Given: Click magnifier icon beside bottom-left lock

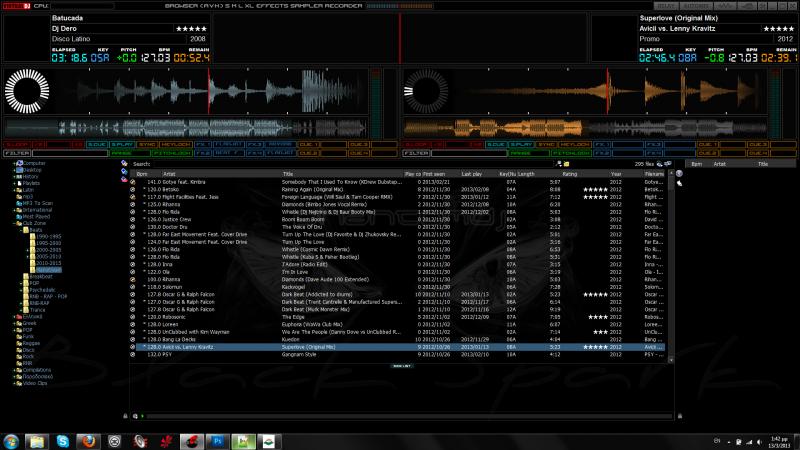Looking at the screenshot, I should tap(135, 416).
